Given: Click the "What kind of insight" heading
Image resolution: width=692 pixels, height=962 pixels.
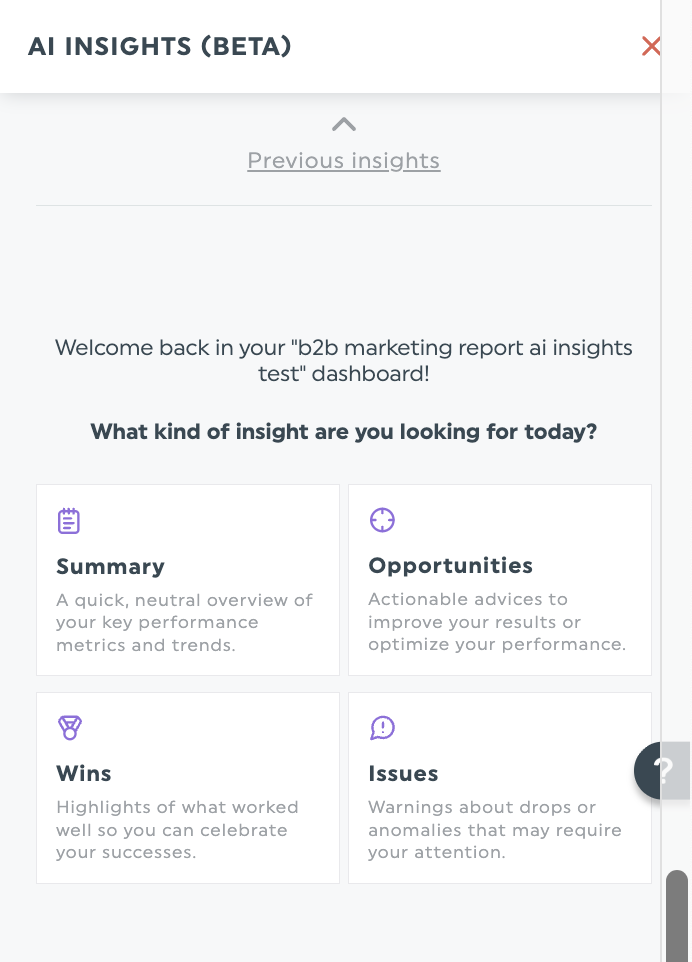Looking at the screenshot, I should (344, 432).
